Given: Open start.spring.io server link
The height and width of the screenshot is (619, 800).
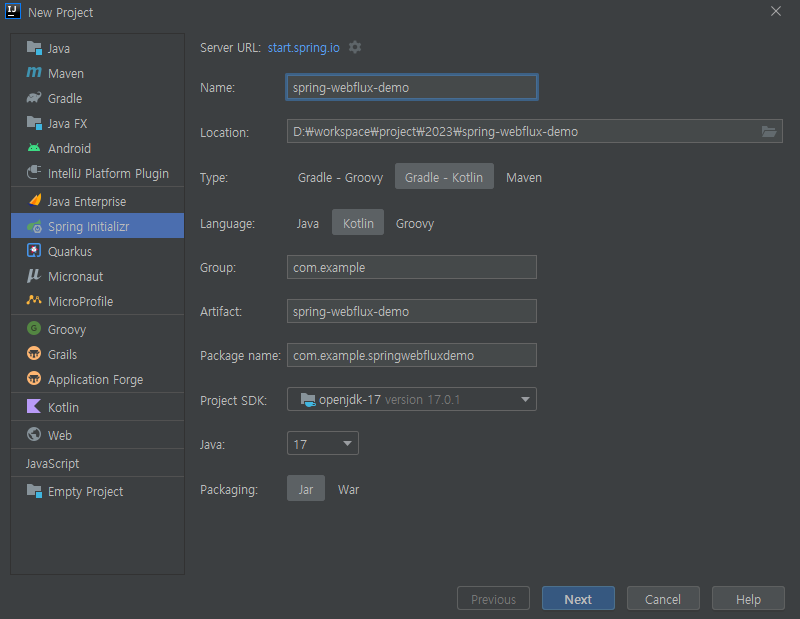Looking at the screenshot, I should tap(304, 47).
